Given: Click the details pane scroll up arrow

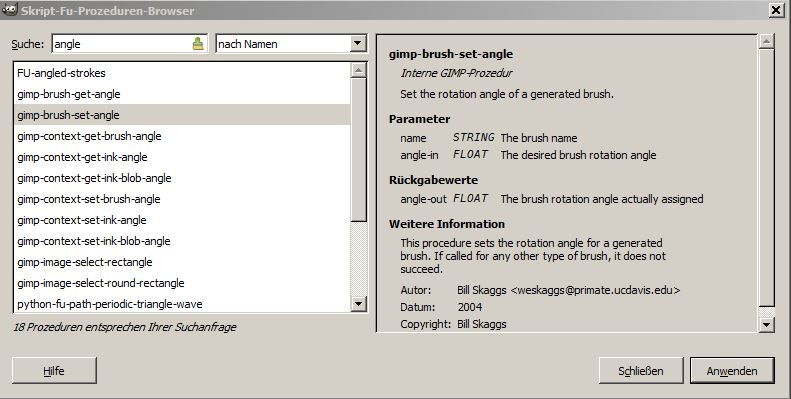Looking at the screenshot, I should 766,41.
